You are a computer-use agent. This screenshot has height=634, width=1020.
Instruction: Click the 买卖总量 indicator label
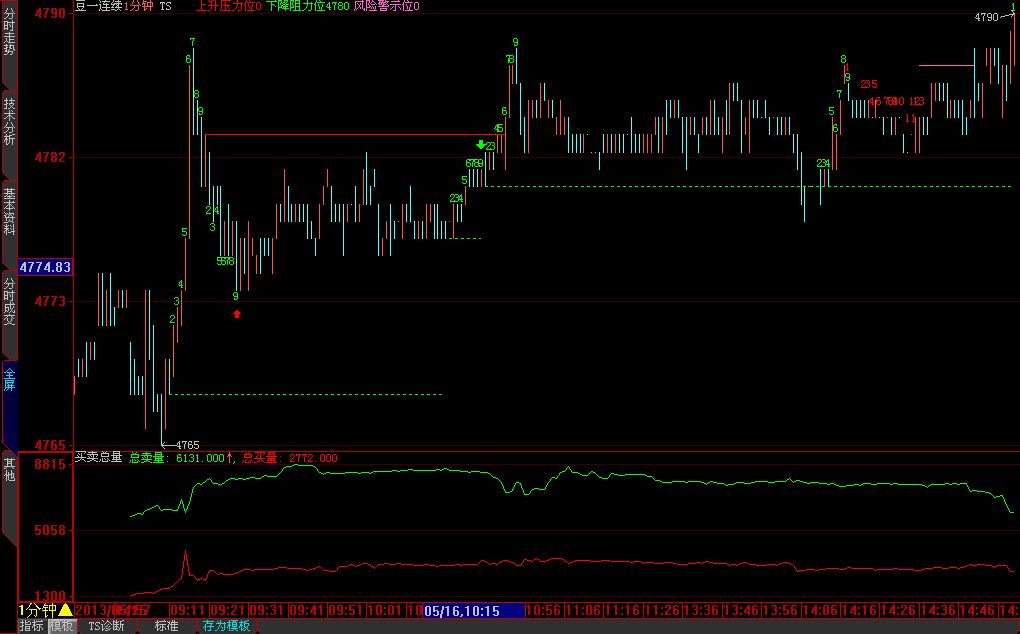click(x=98, y=457)
